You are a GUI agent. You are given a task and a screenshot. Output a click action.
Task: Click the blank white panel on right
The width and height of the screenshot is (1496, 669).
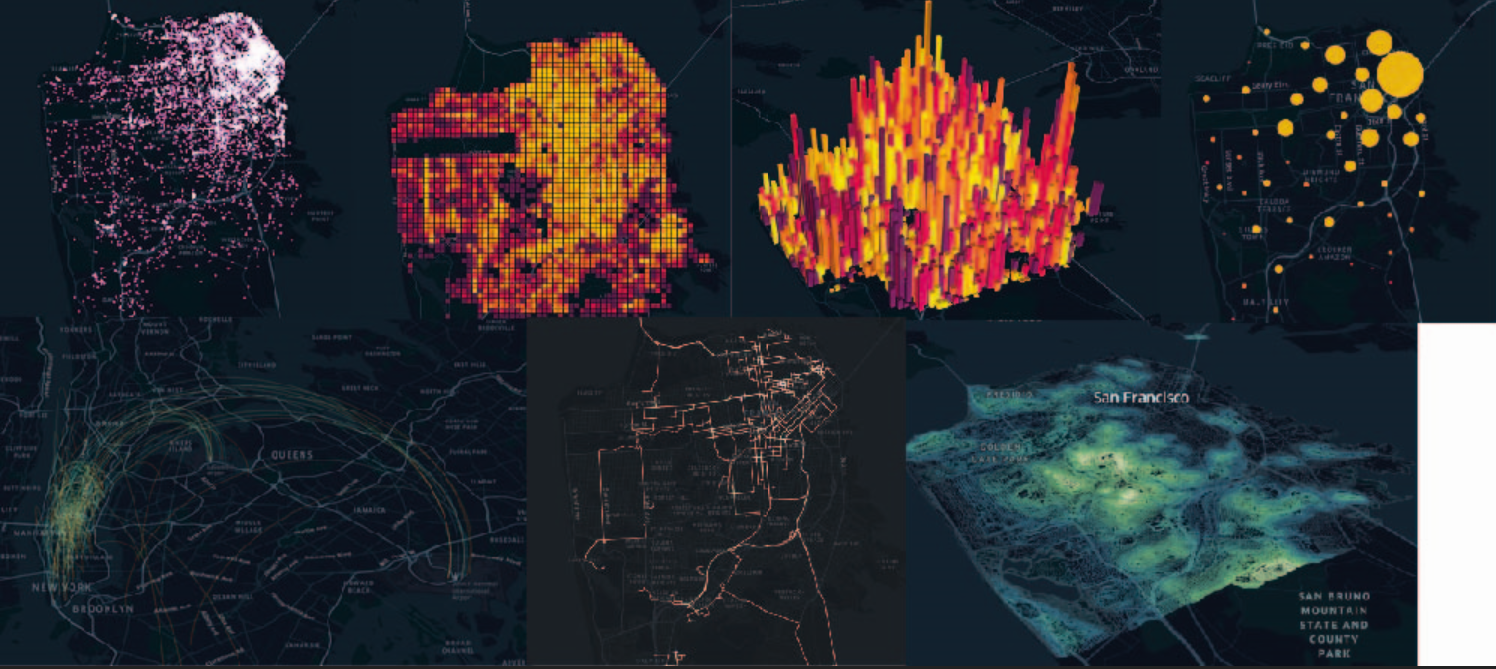(x=1457, y=495)
